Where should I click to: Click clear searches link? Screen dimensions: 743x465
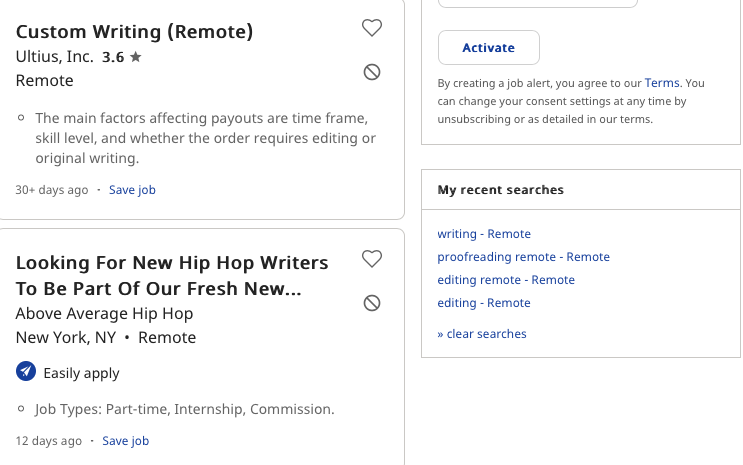click(x=482, y=334)
